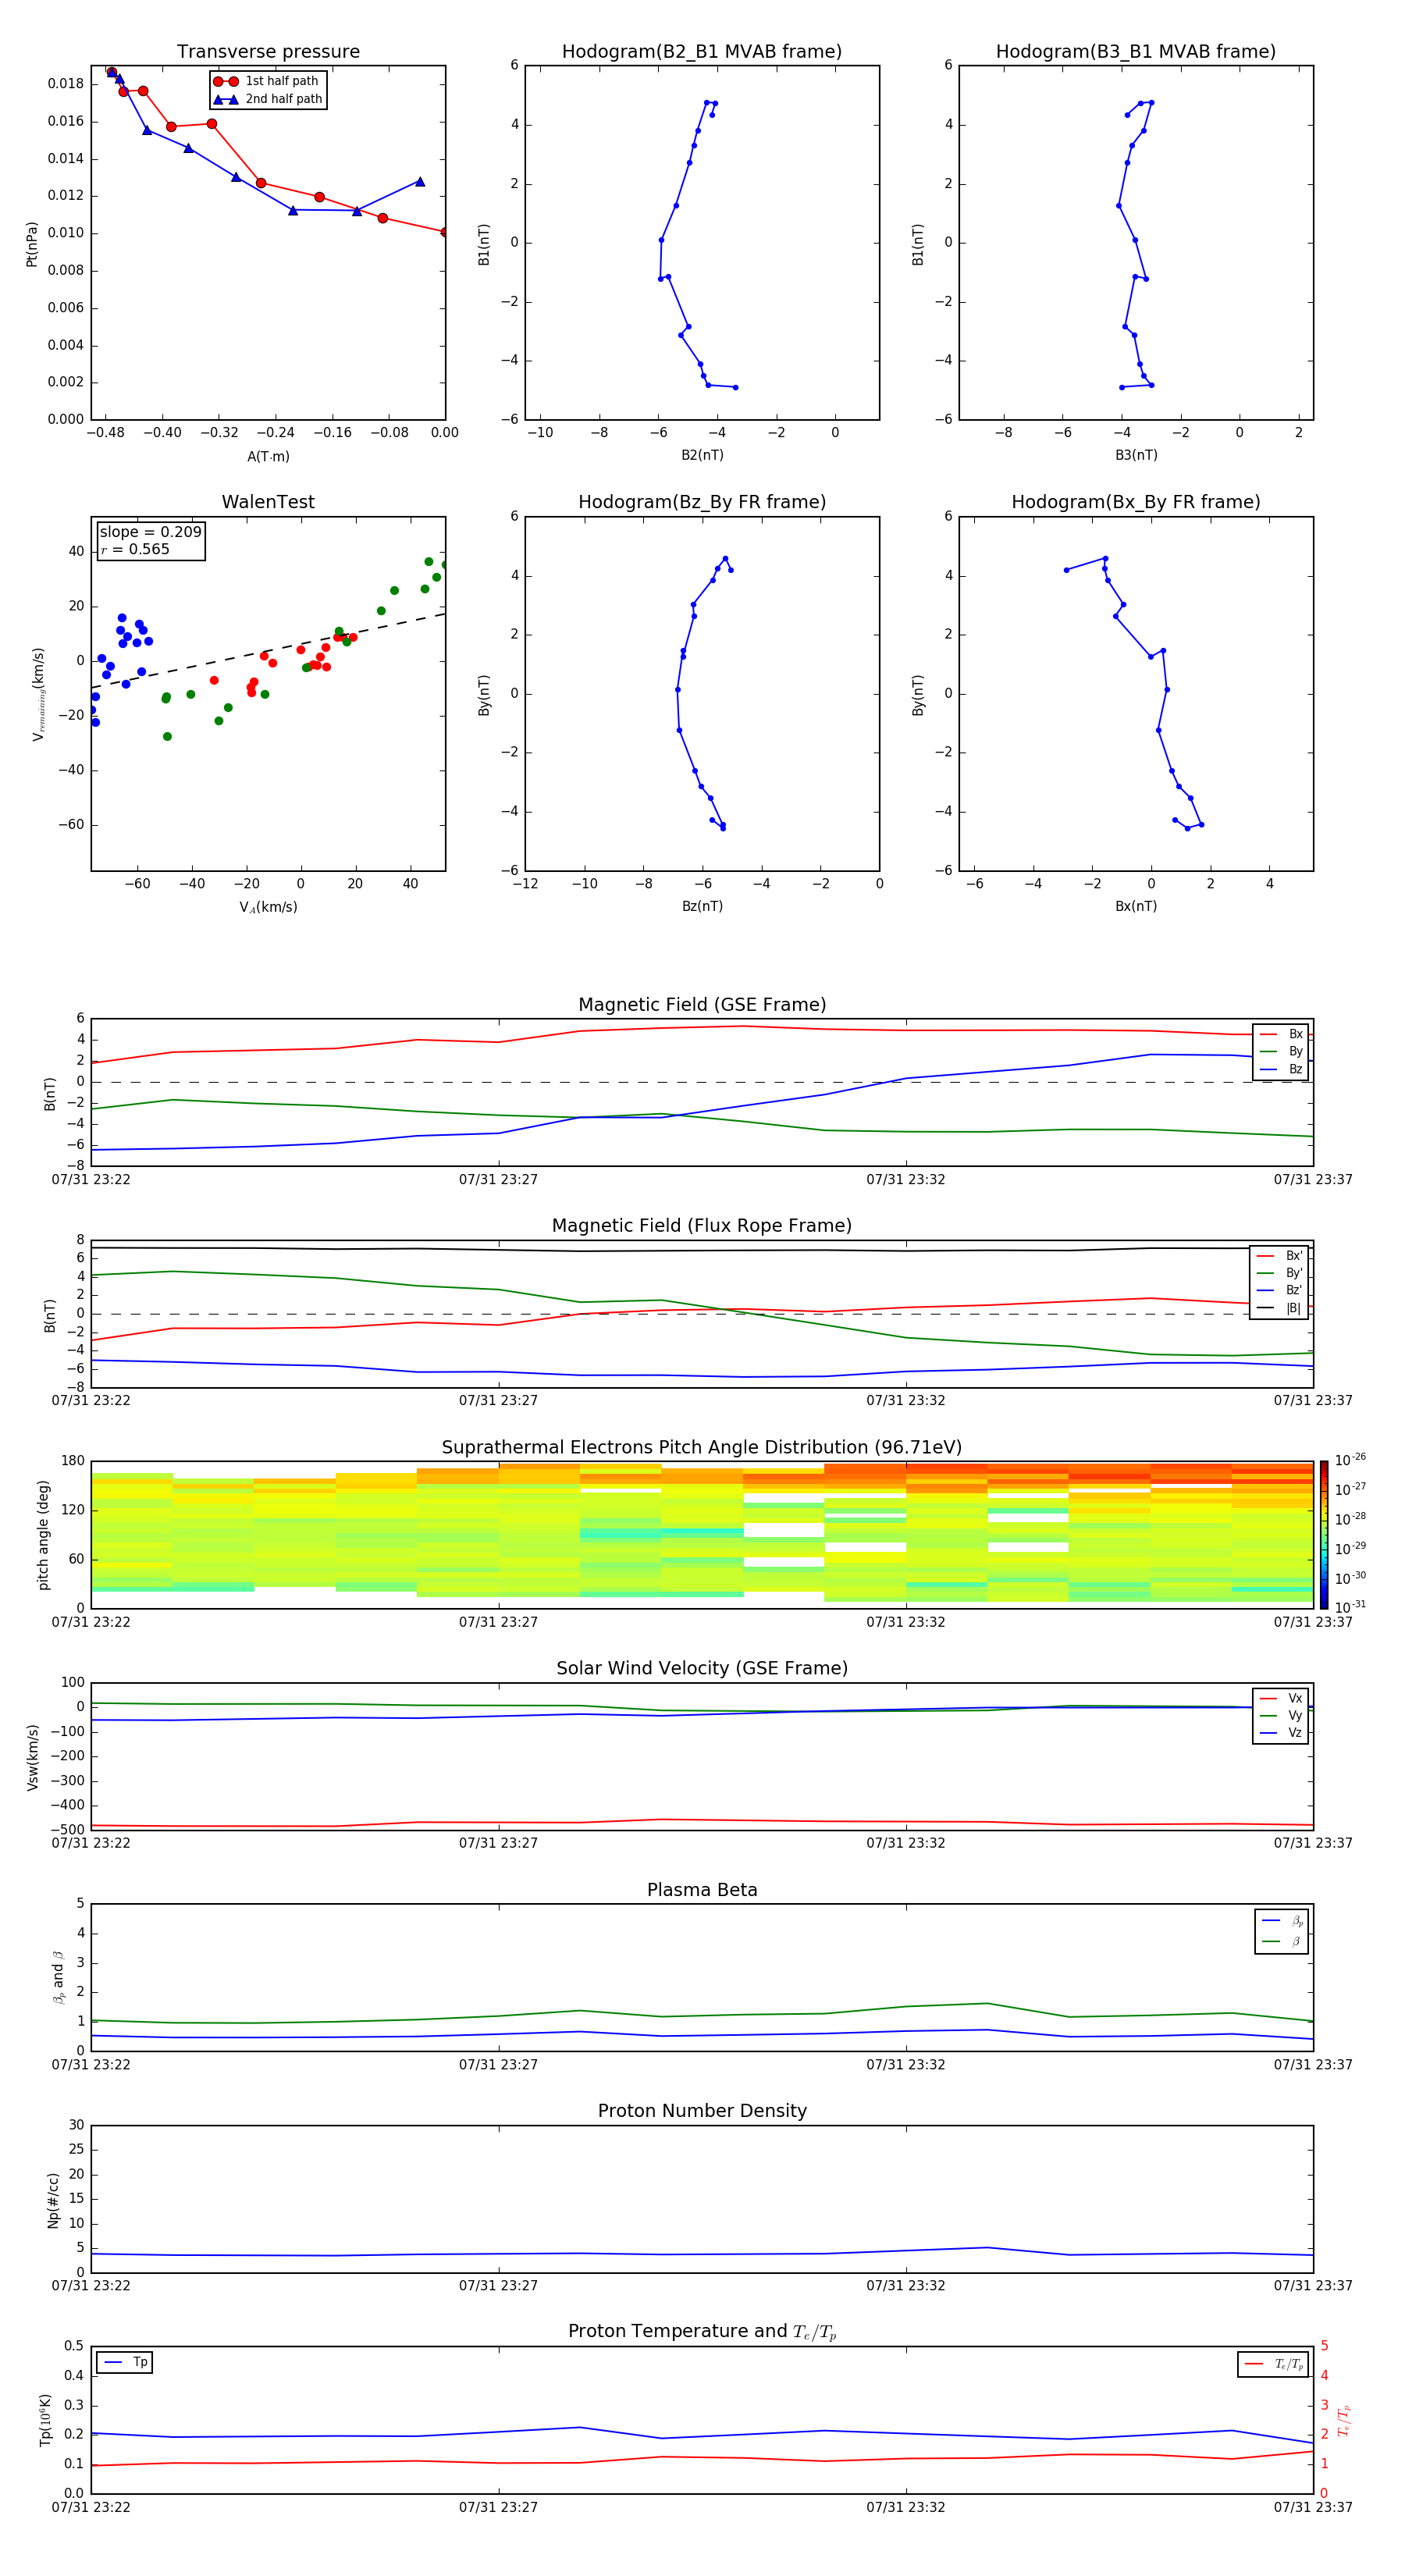Click the 'Hodogram(Bz_By FR frame)' title
The width and height of the screenshot is (1405, 2576).
pos(702,502)
